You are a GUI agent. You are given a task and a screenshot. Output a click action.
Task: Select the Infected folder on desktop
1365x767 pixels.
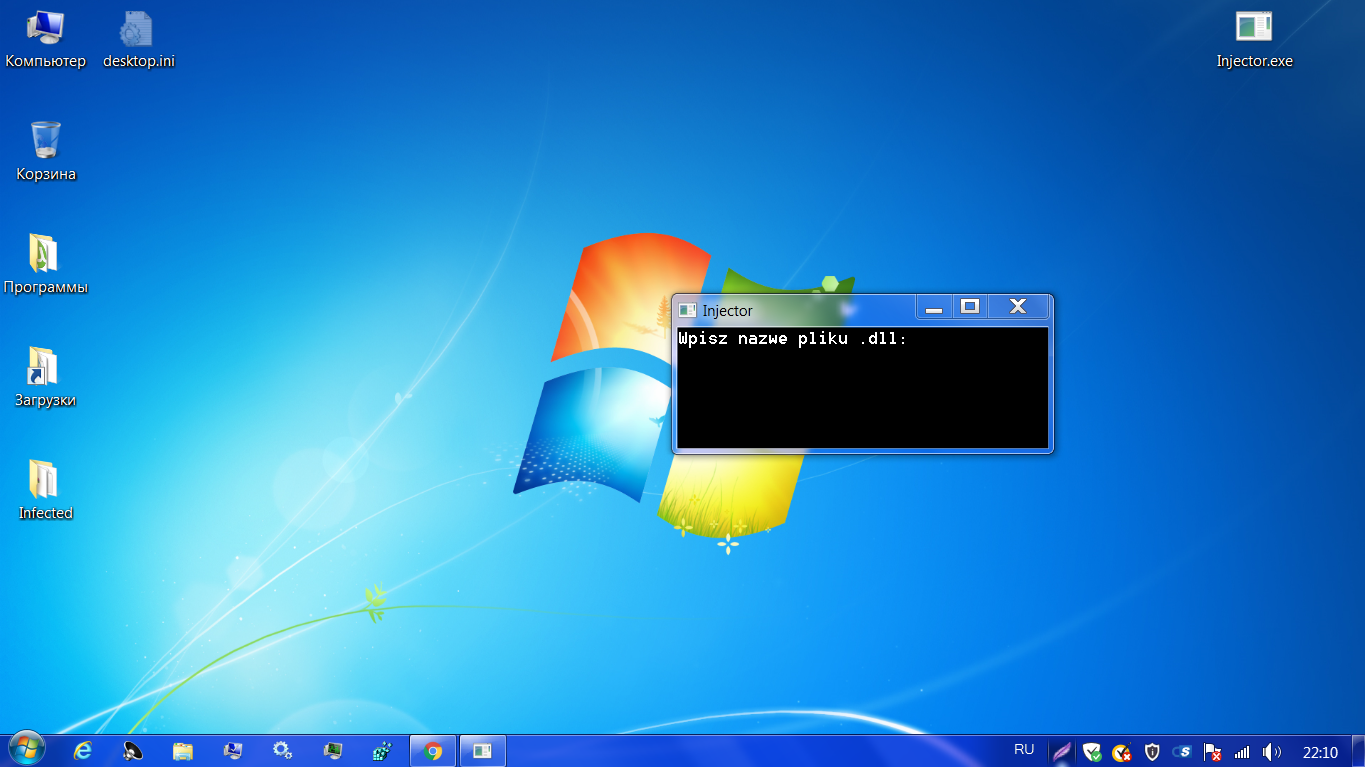(46, 491)
